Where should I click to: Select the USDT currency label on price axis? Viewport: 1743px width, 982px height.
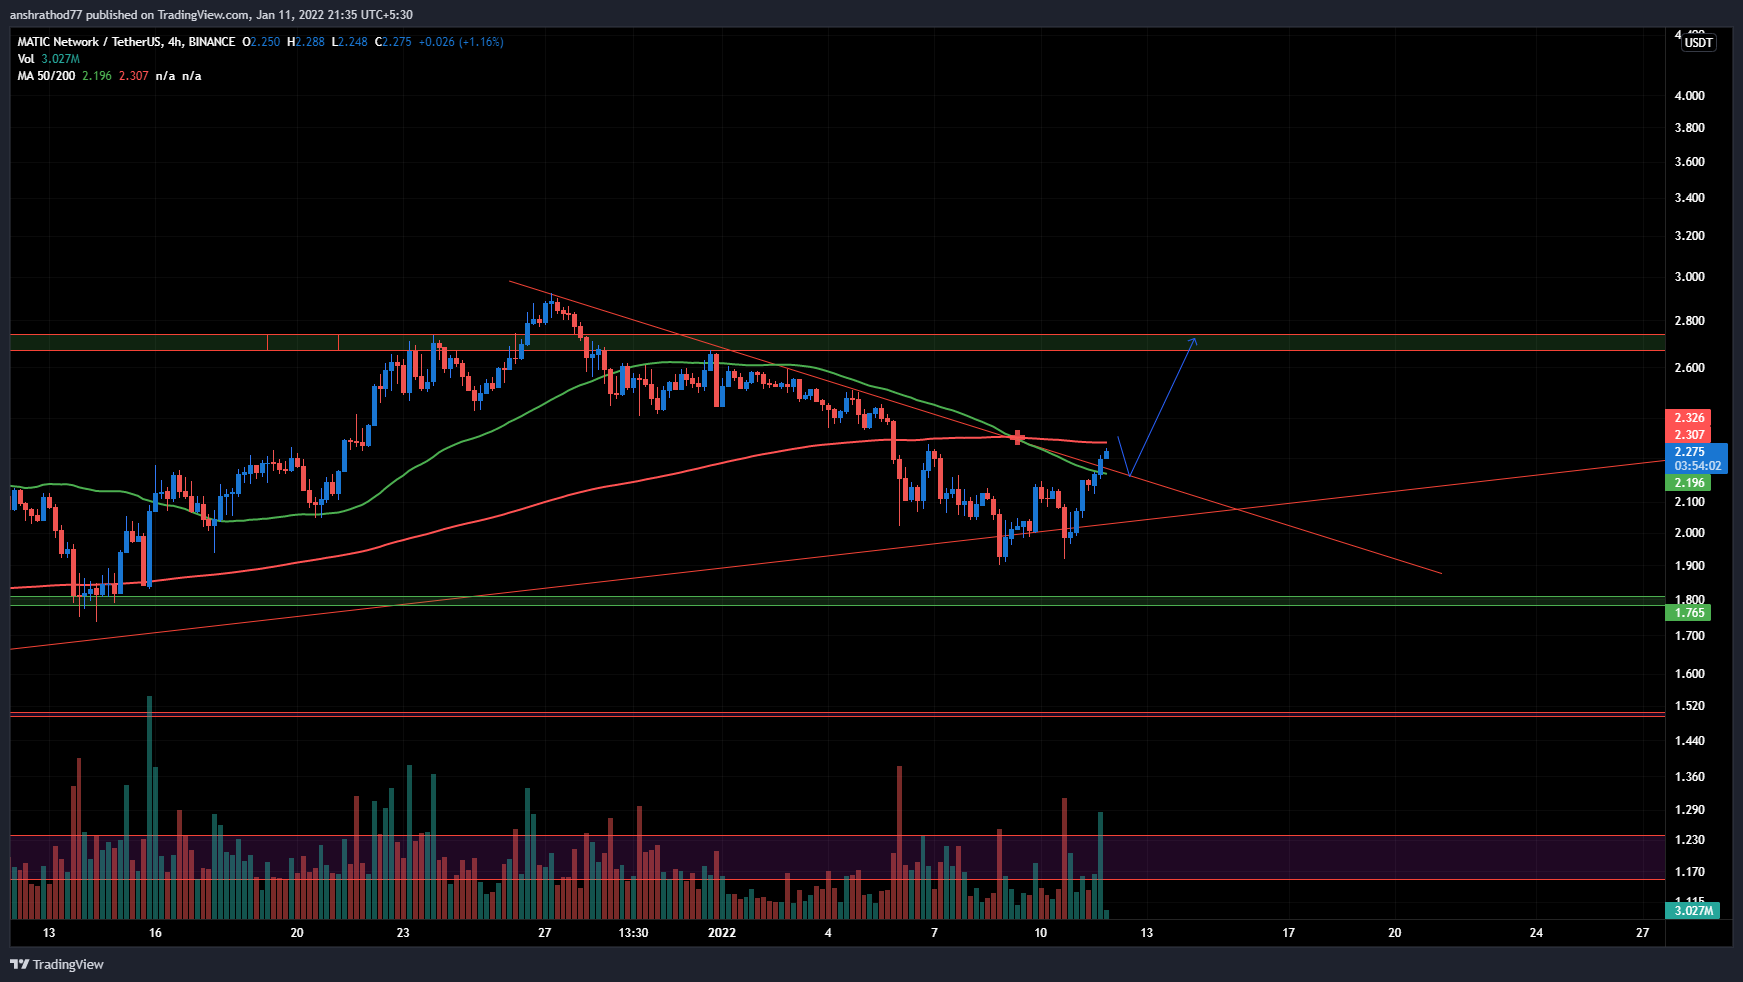[x=1698, y=42]
